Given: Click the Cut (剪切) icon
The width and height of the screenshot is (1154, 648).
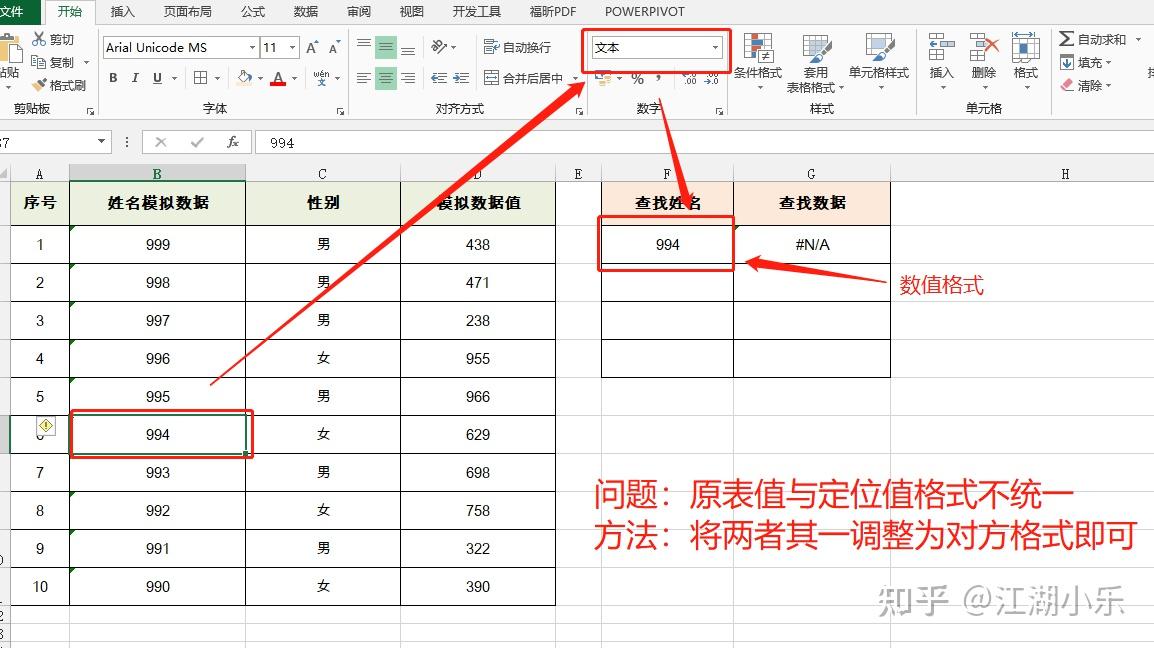Looking at the screenshot, I should point(39,39).
